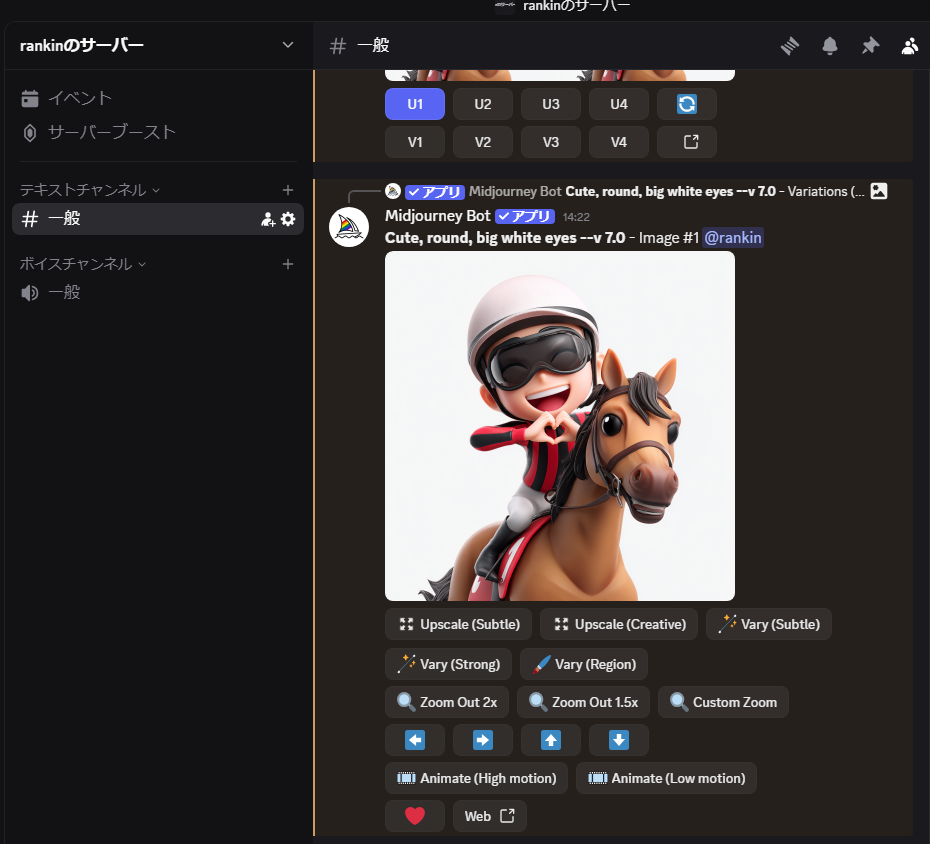Viewport: 930px width, 844px height.
Task: Pan image left with left arrow button
Action: pyautogui.click(x=415, y=740)
